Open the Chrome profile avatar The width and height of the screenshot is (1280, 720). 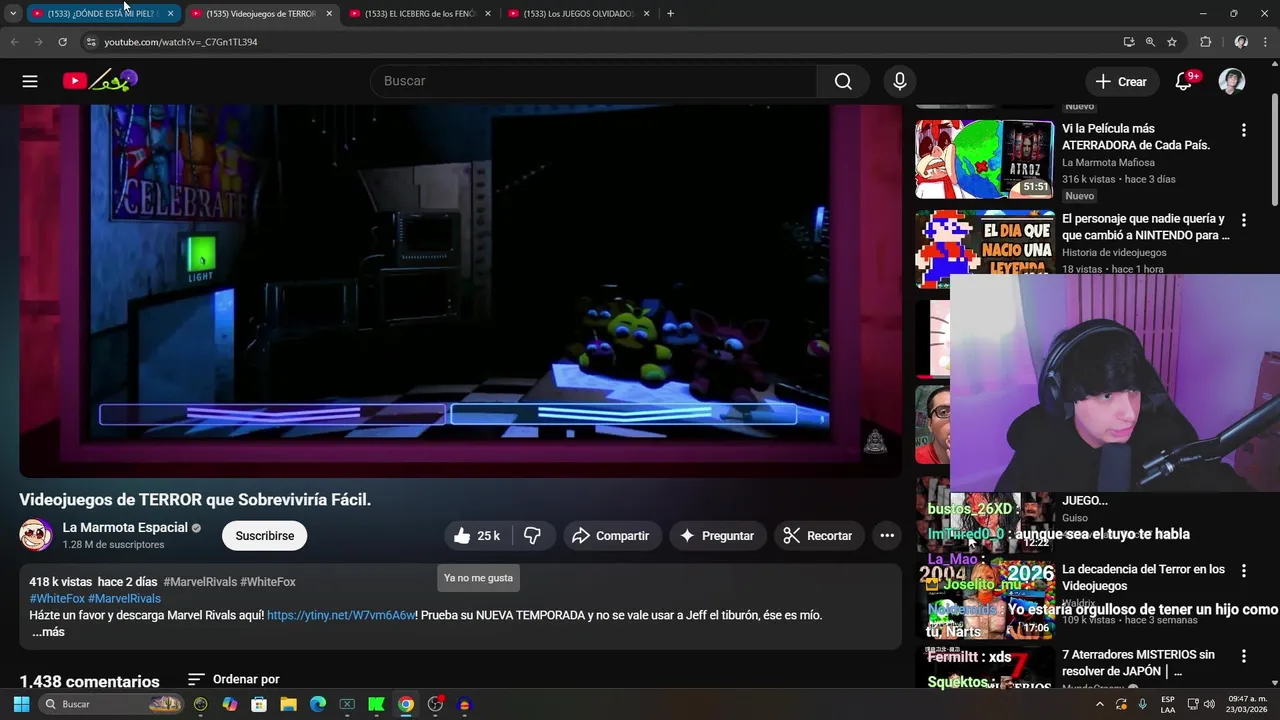click(1241, 42)
